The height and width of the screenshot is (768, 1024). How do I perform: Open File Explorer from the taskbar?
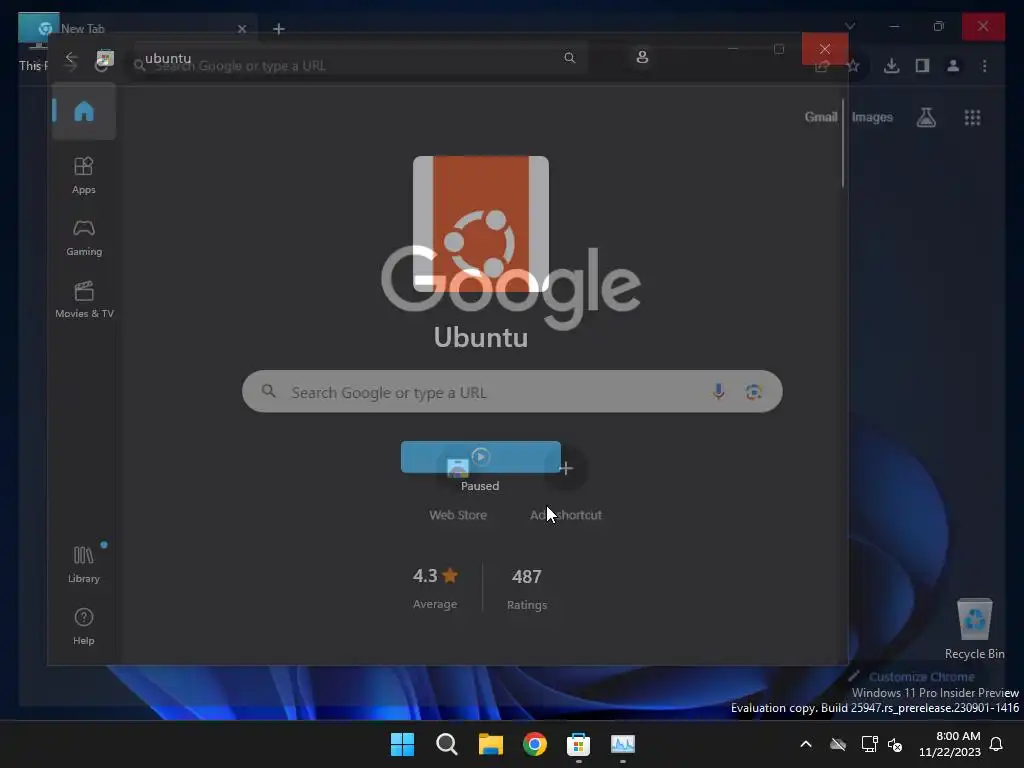(490, 744)
